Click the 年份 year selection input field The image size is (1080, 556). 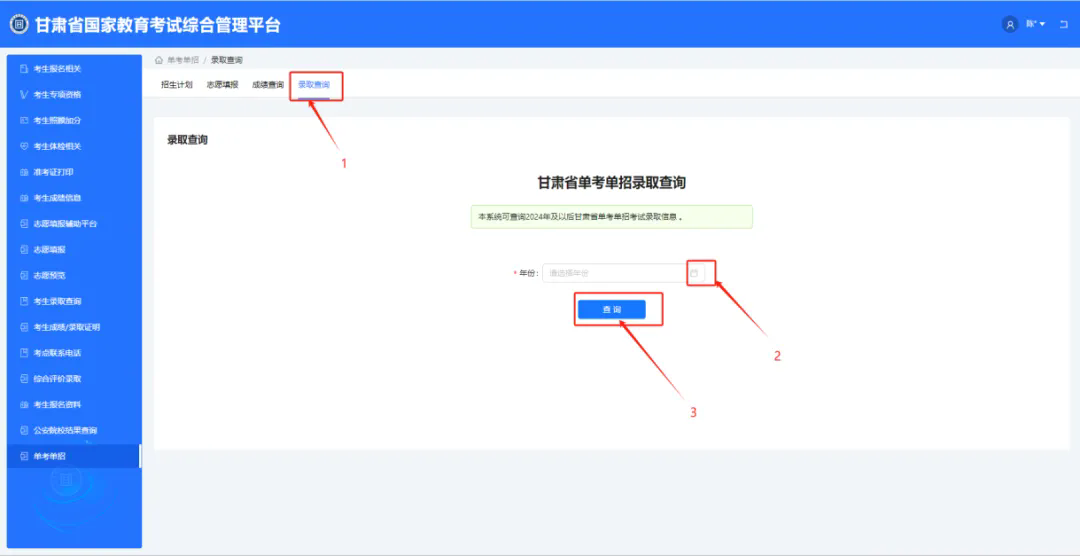pos(623,274)
